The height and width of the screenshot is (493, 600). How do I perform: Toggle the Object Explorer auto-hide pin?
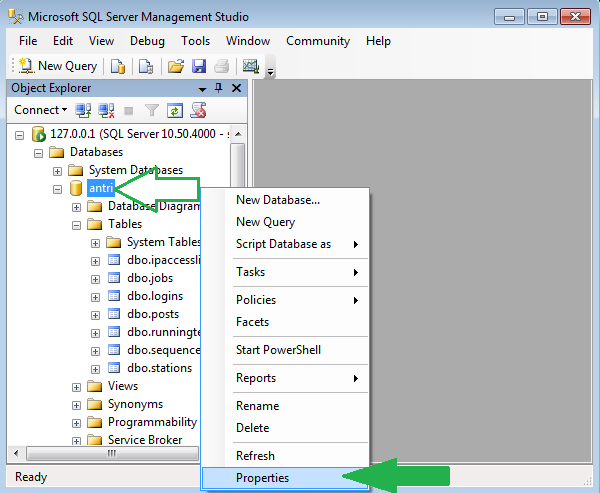(218, 88)
